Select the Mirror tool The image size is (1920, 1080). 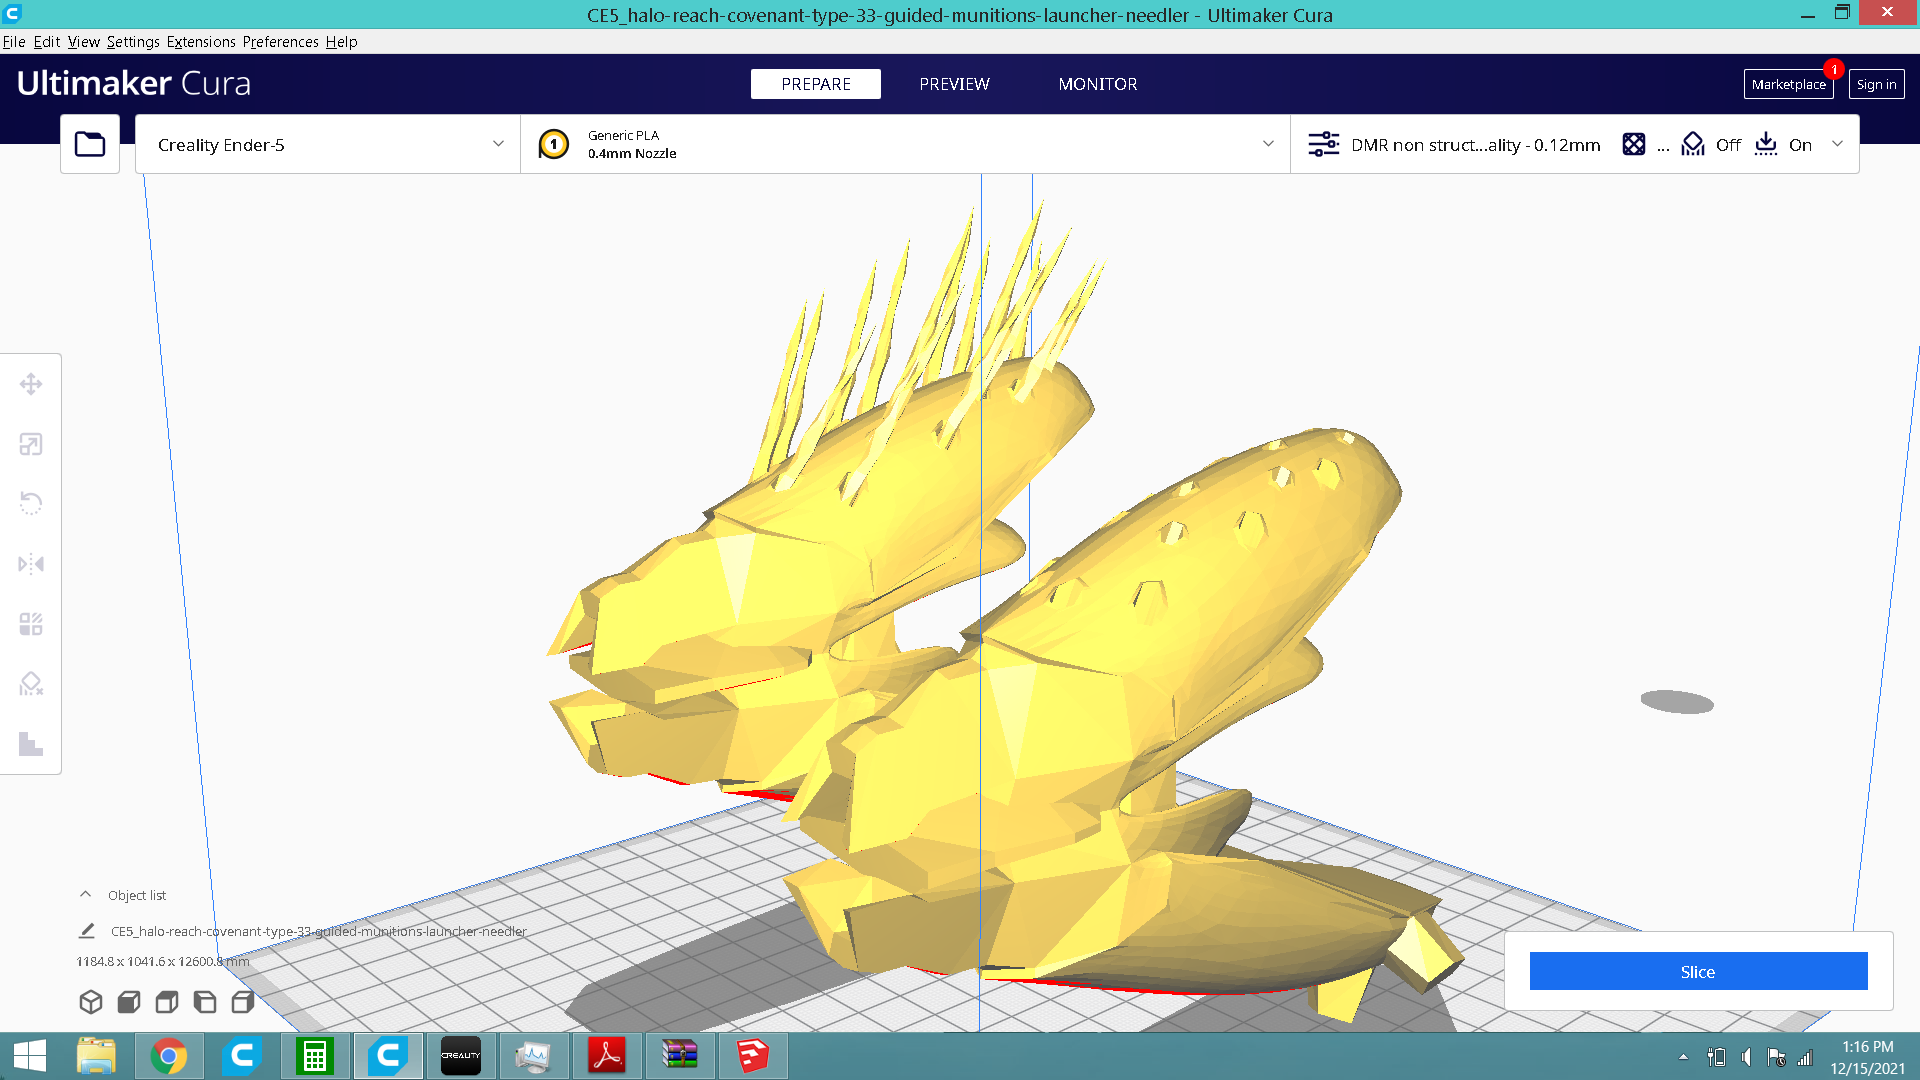pyautogui.click(x=31, y=564)
